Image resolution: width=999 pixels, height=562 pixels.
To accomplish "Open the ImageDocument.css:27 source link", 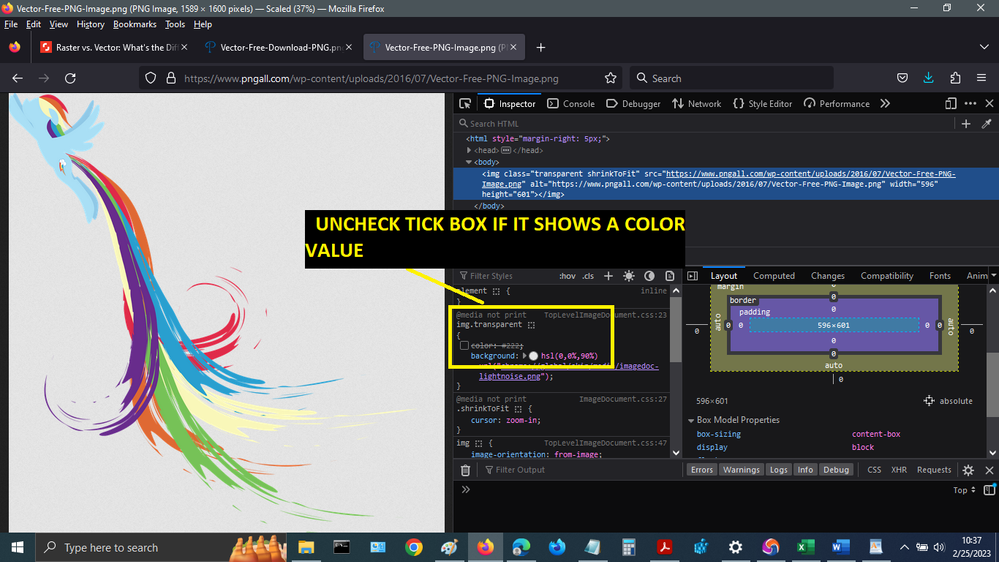I will click(622, 399).
